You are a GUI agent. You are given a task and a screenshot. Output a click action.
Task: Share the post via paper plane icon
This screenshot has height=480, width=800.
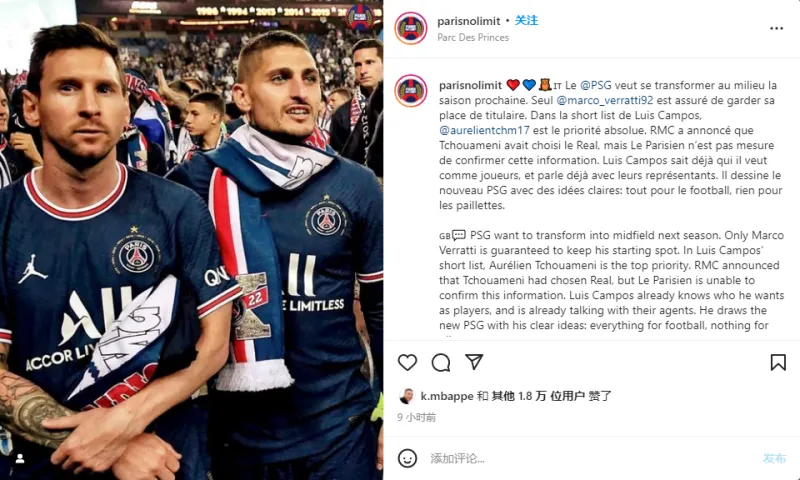point(474,362)
